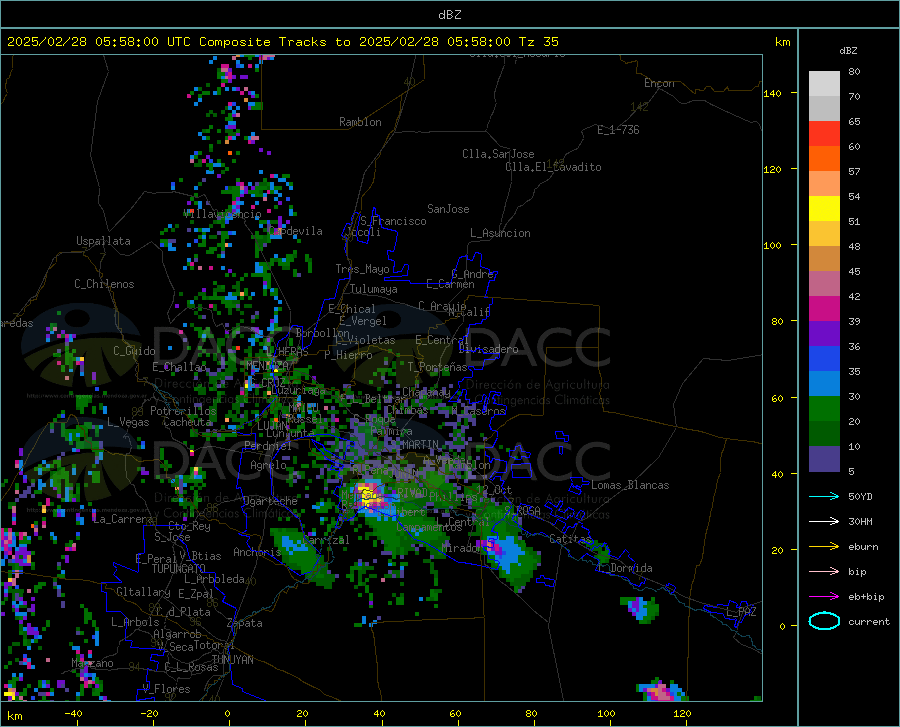The width and height of the screenshot is (900, 727).
Task: Click the 'Tulumaya' map label
Action: click(x=374, y=289)
